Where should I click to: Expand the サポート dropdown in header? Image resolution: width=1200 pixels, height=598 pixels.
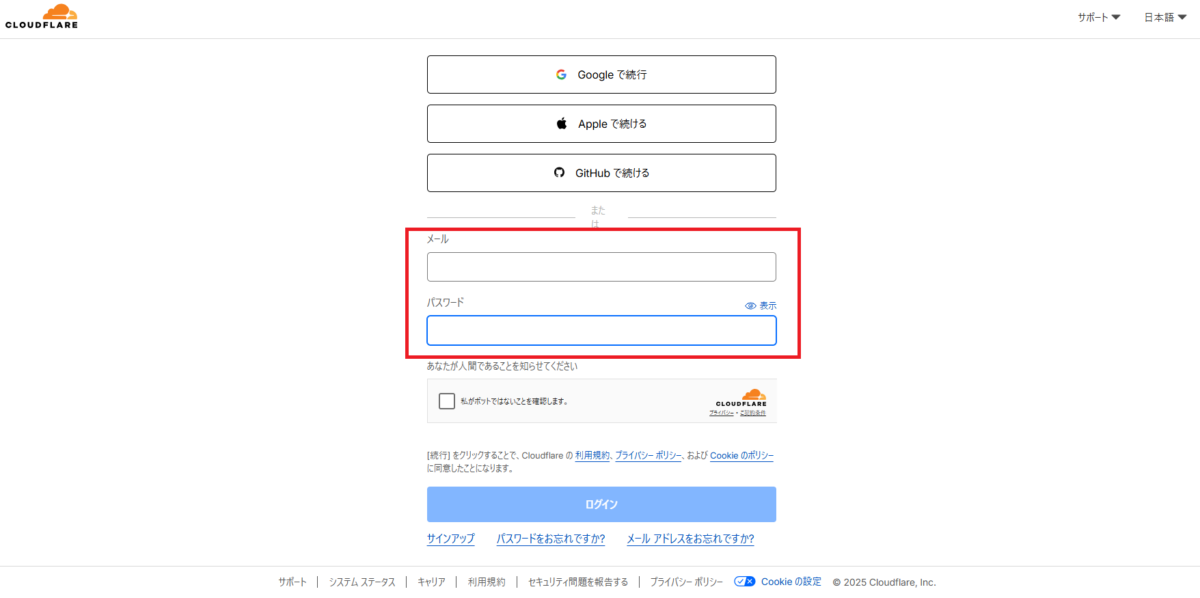pos(1098,18)
